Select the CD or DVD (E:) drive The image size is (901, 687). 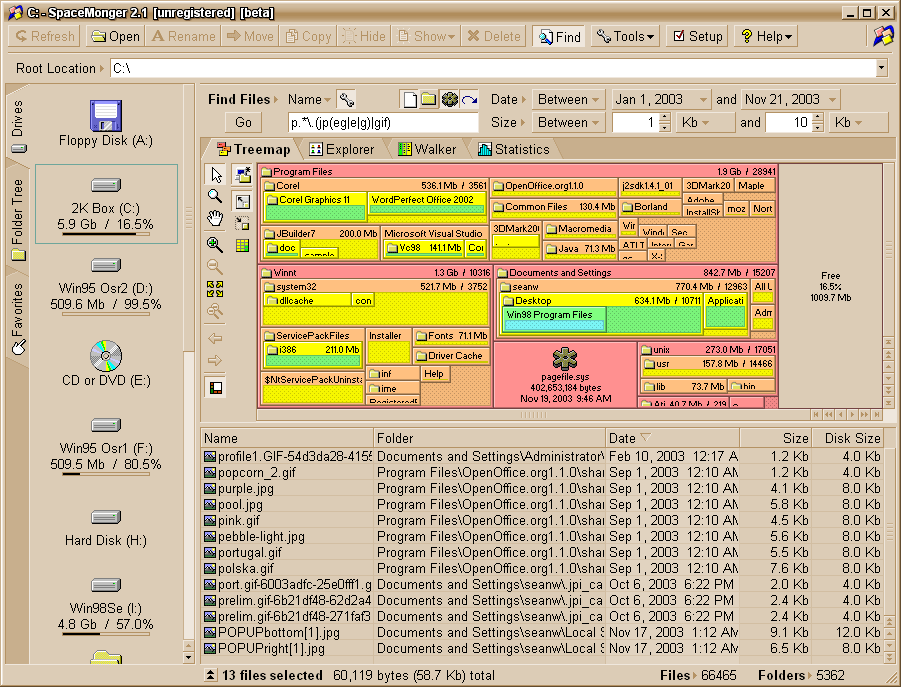[106, 364]
